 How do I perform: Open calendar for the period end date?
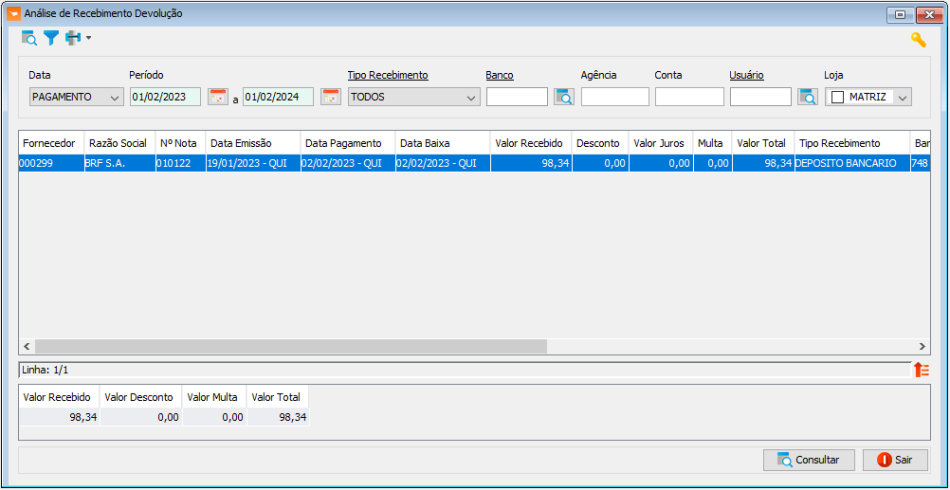tap(330, 97)
